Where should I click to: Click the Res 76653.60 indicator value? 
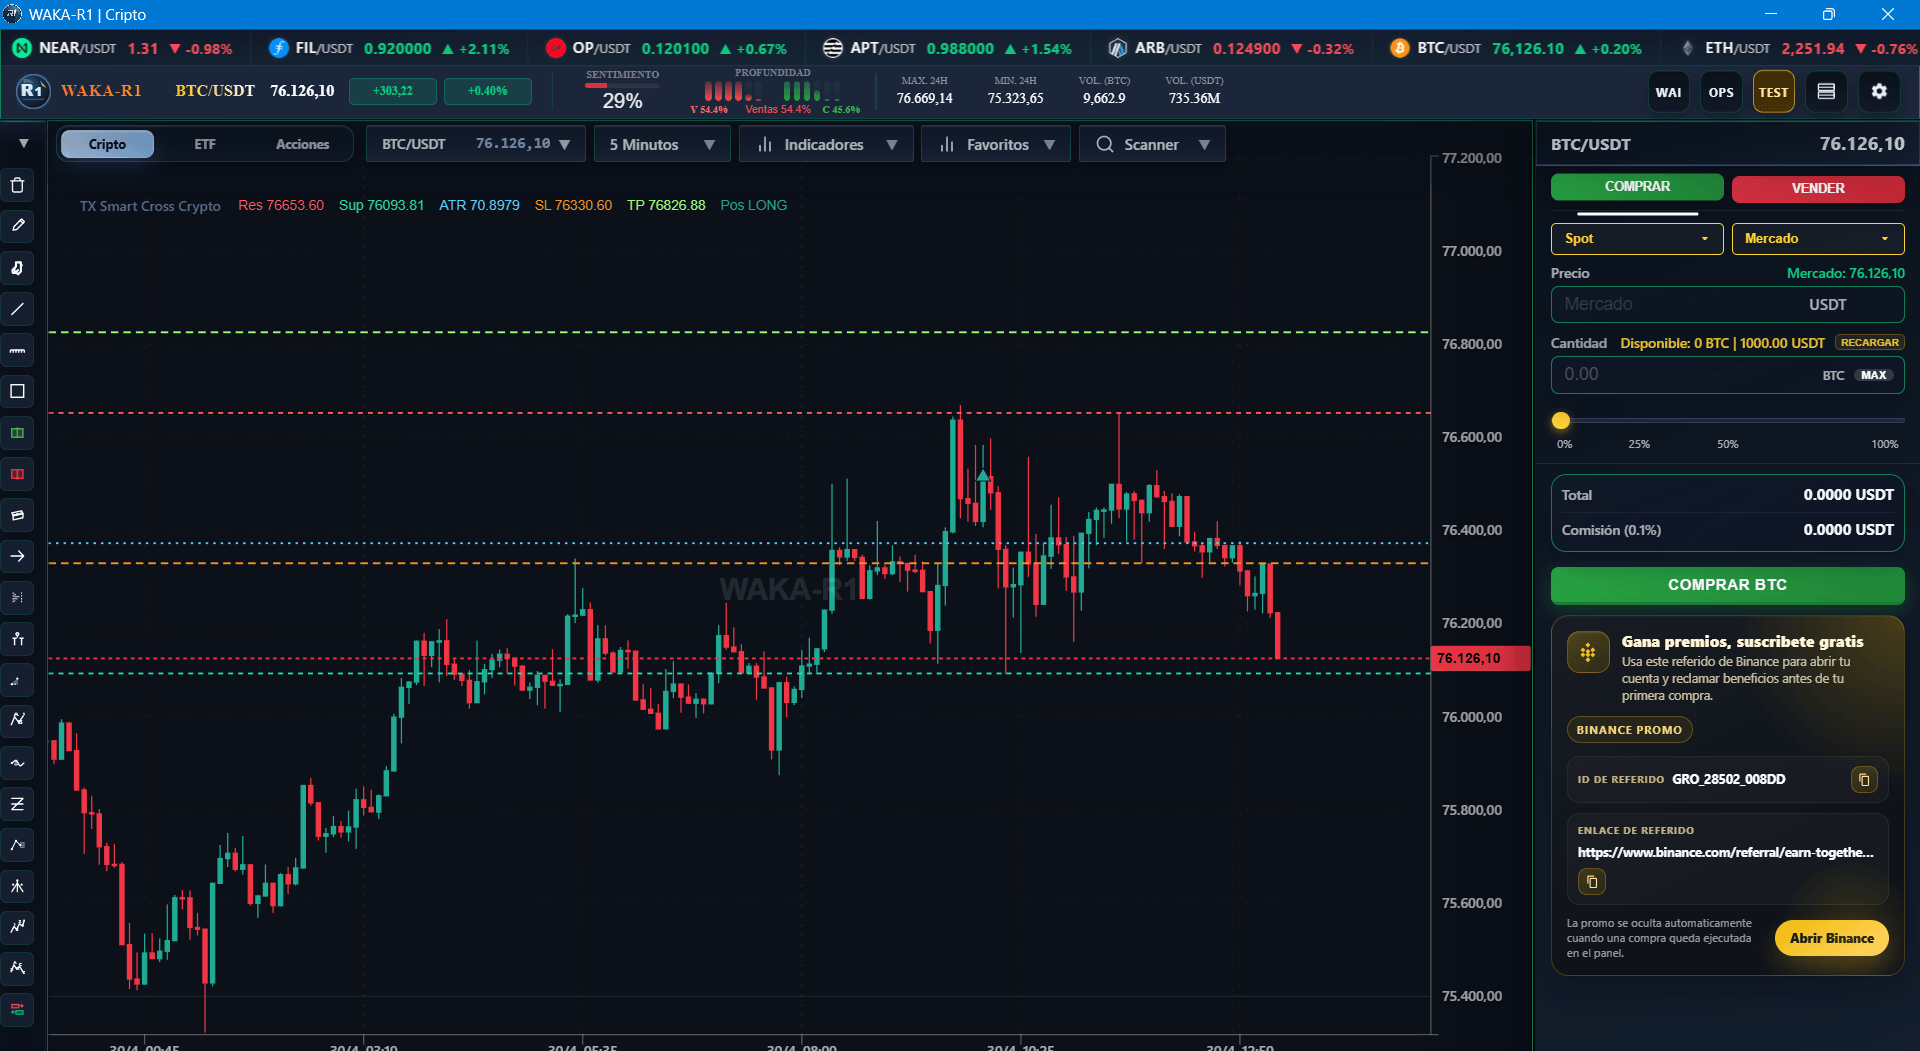click(281, 205)
